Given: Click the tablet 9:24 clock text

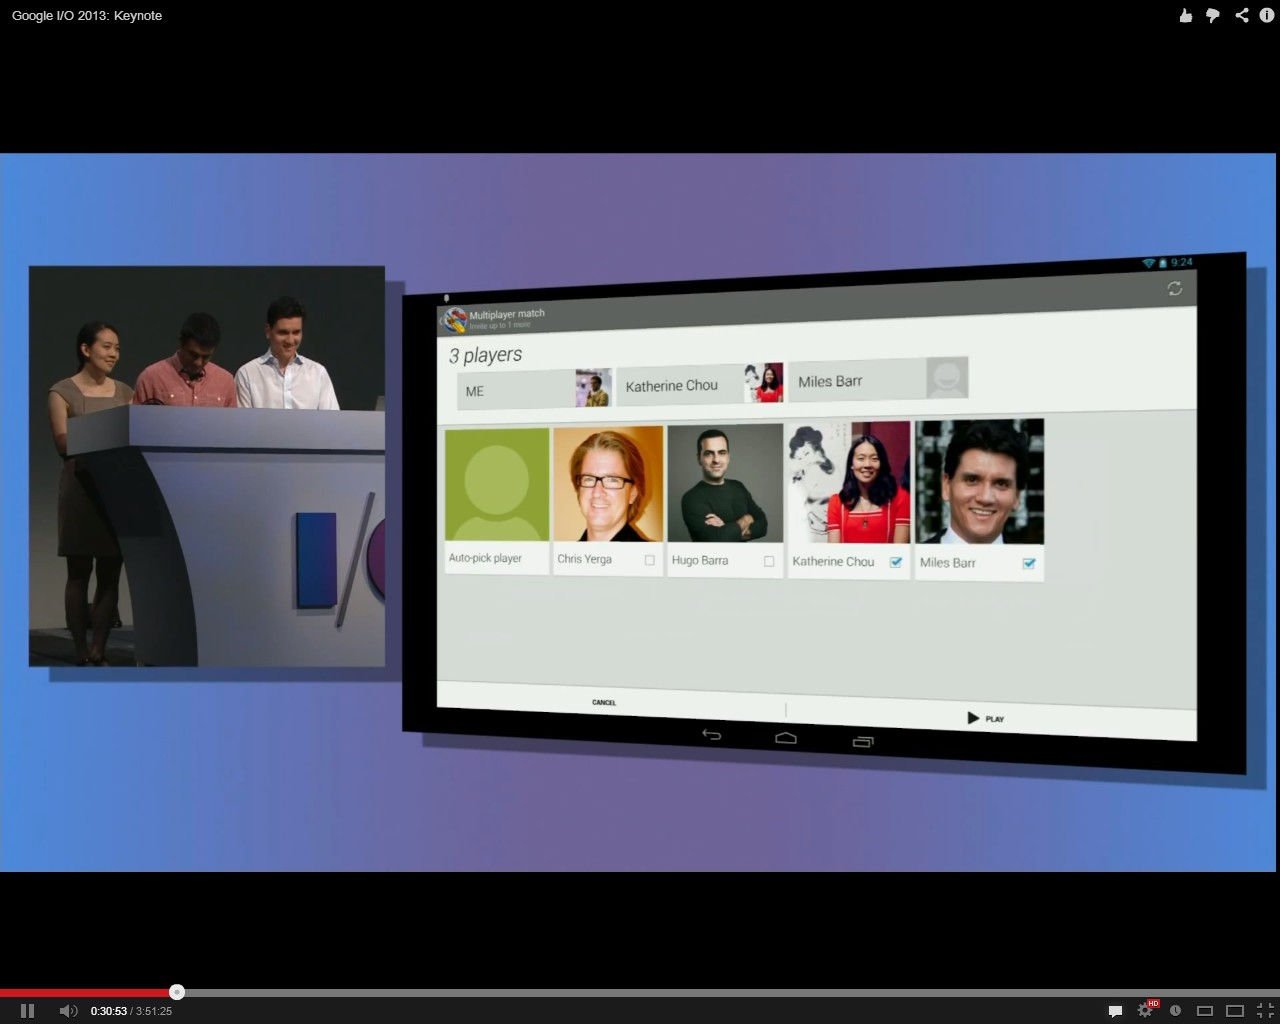Looking at the screenshot, I should pyautogui.click(x=1182, y=262).
